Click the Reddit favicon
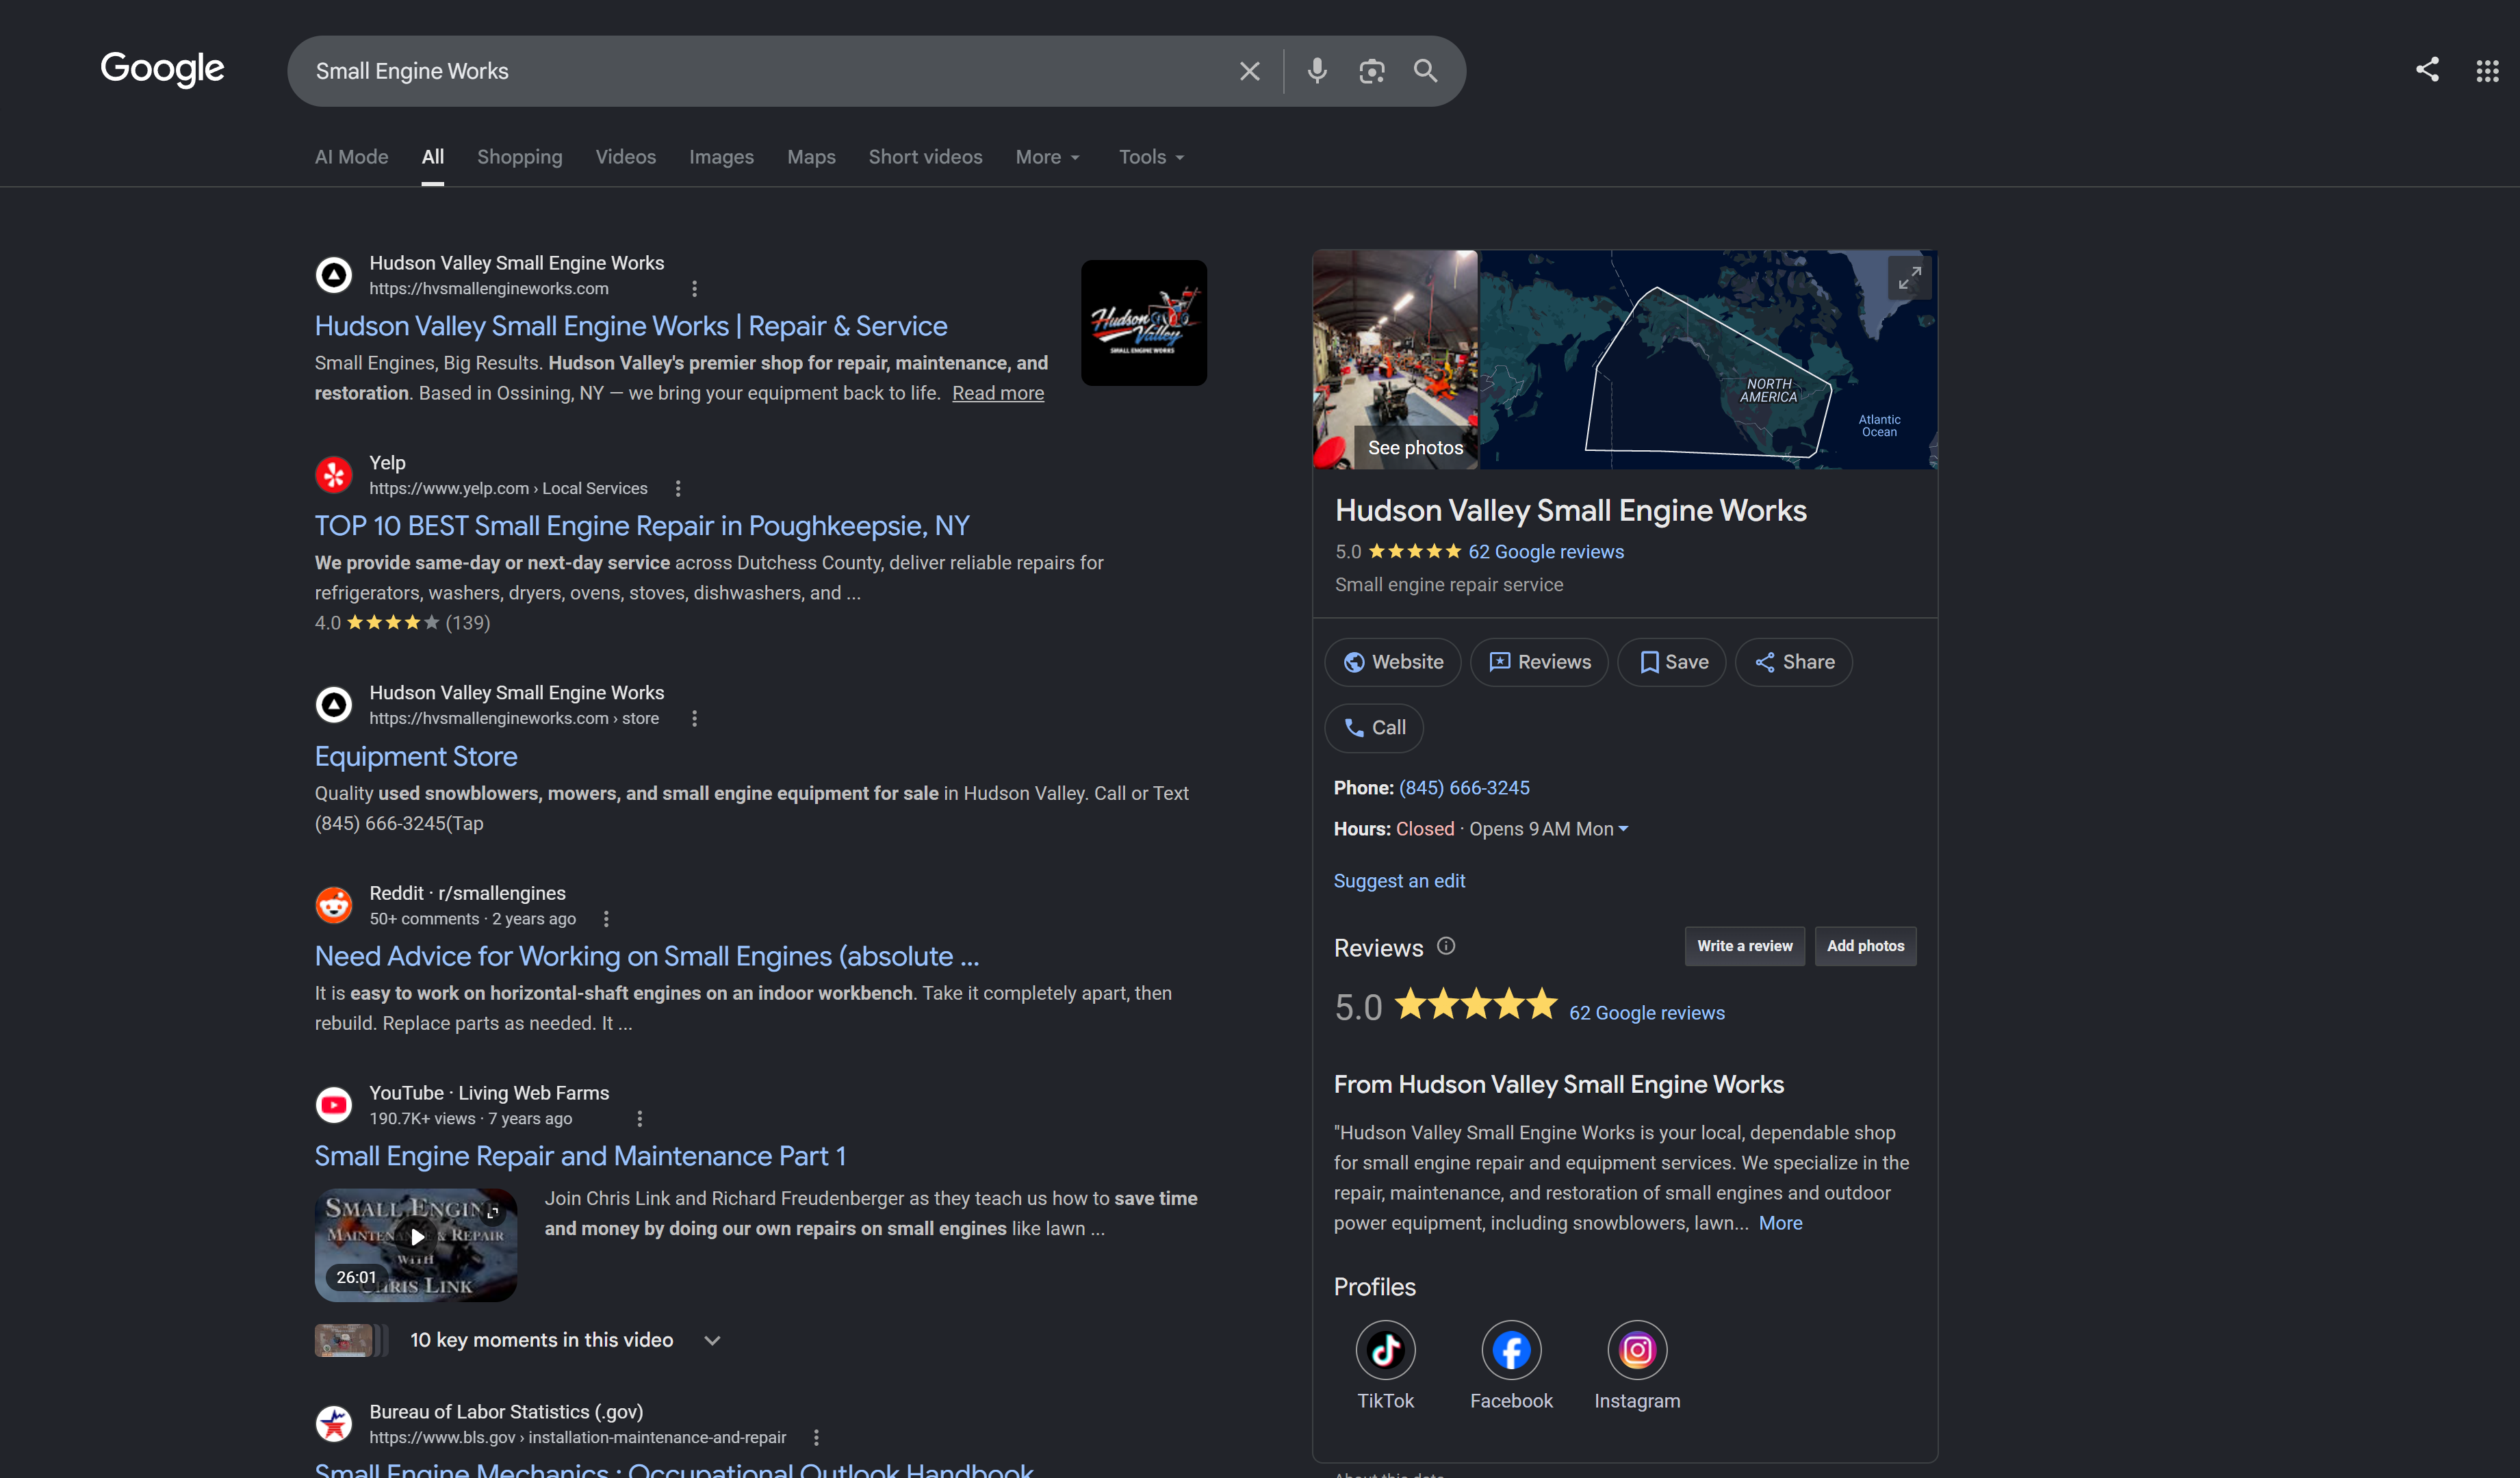Viewport: 2520px width, 1478px height. pos(334,905)
